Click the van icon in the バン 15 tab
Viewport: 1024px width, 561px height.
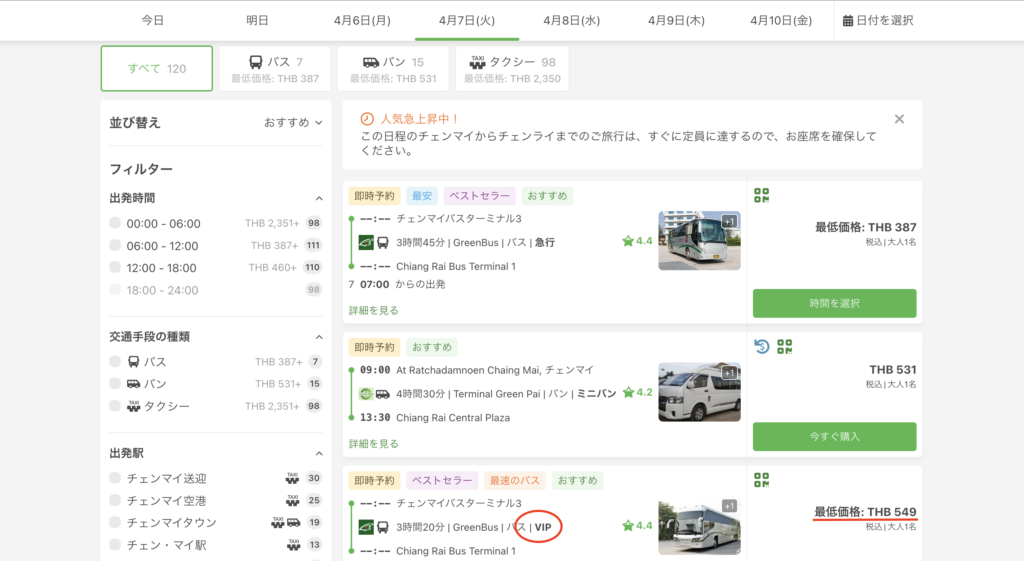(370, 62)
